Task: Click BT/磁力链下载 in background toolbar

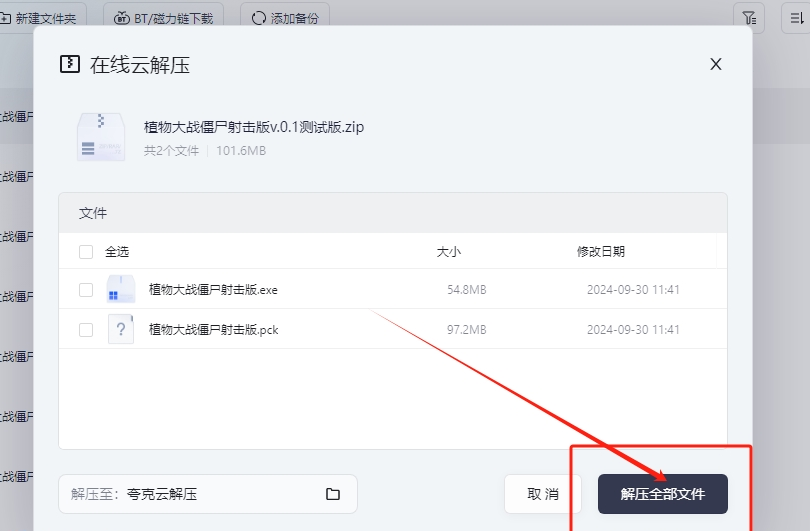Action: (x=163, y=19)
